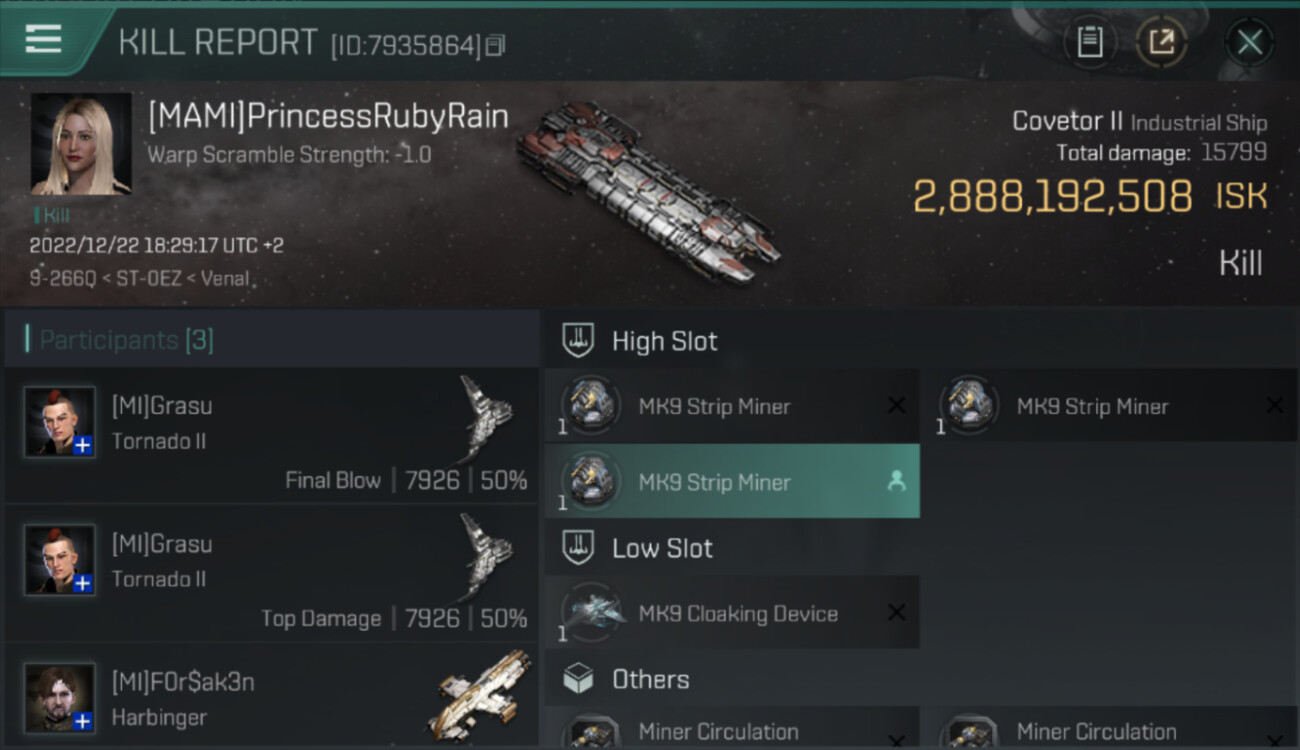Close the kill report window
The image size is (1300, 750).
1249,42
